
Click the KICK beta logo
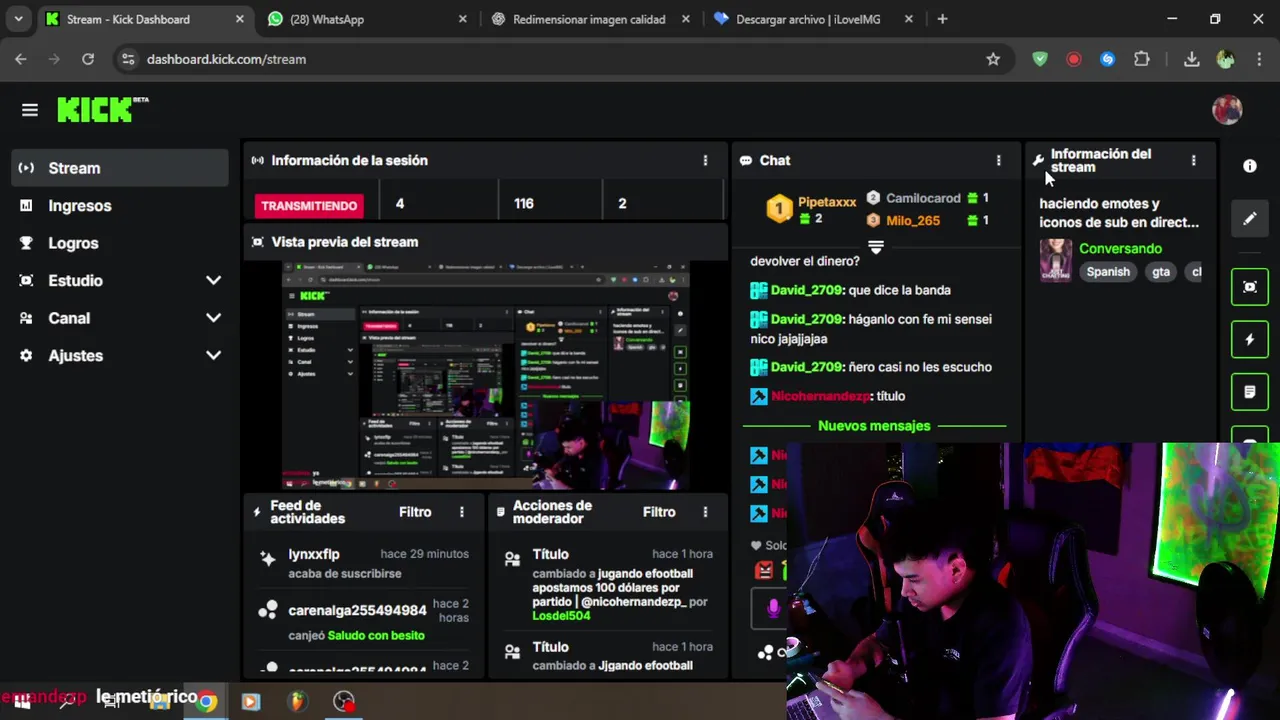(x=102, y=109)
